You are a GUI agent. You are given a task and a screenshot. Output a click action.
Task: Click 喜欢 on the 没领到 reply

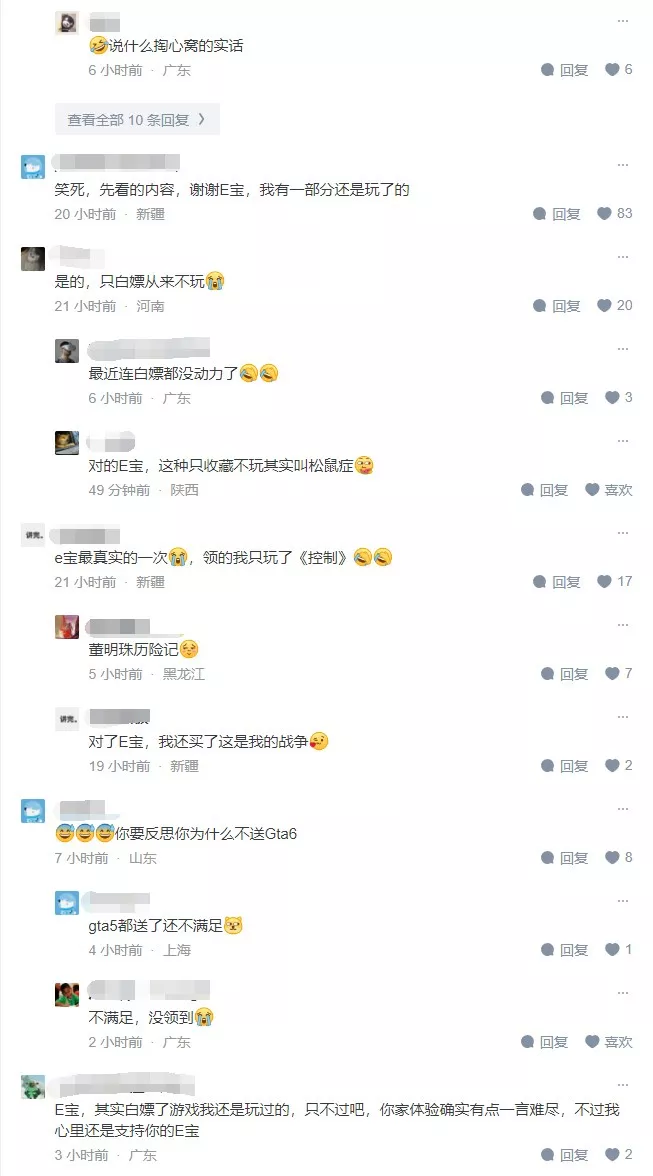click(x=609, y=1042)
